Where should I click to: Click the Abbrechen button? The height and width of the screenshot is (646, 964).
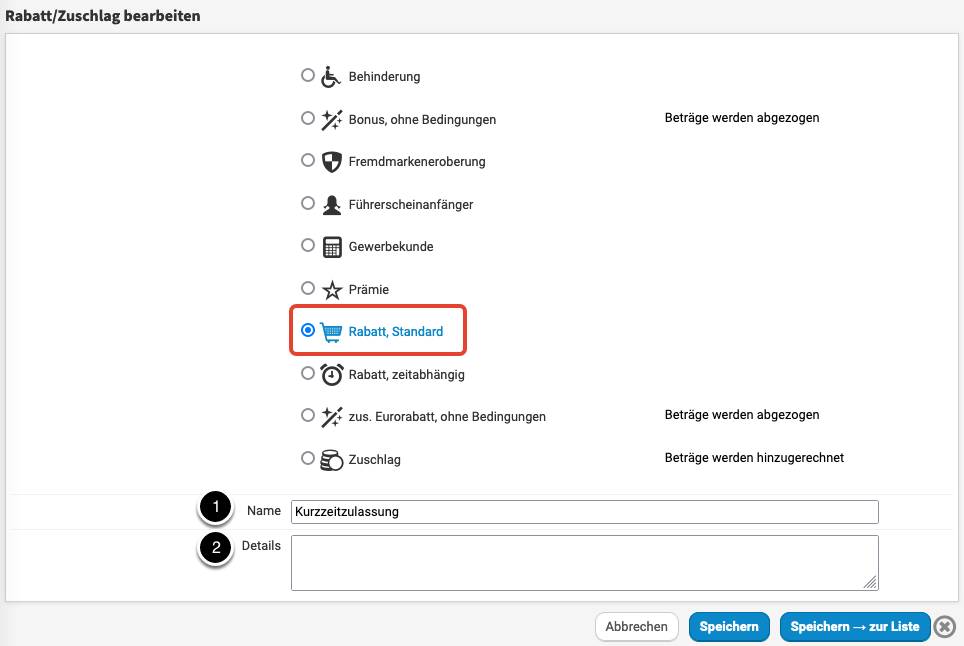pos(637,627)
